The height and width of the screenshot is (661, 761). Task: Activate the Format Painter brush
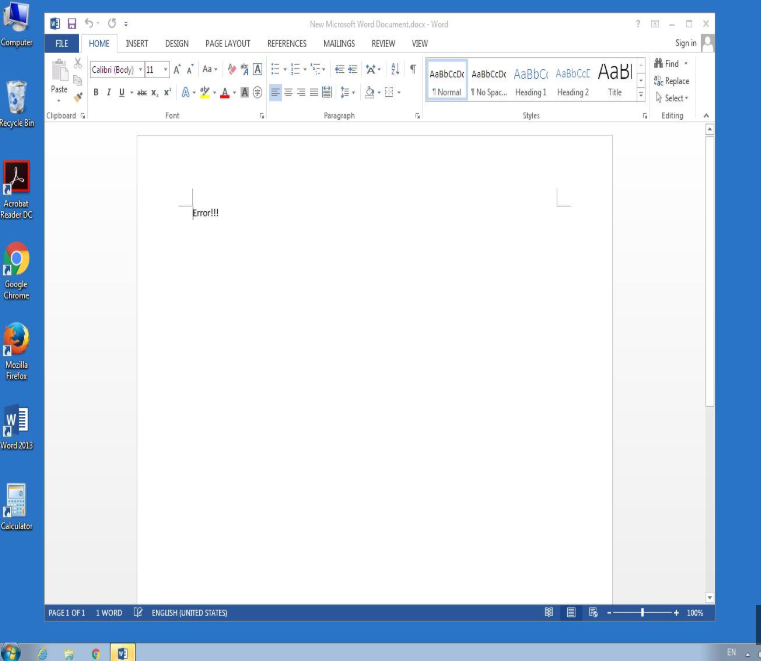(x=78, y=97)
